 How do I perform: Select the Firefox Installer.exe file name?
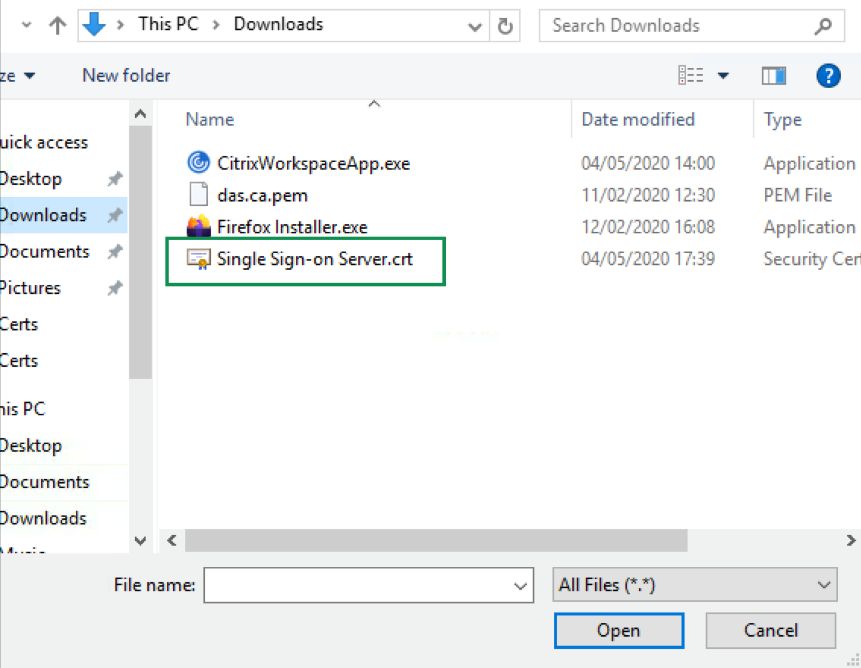click(x=292, y=227)
